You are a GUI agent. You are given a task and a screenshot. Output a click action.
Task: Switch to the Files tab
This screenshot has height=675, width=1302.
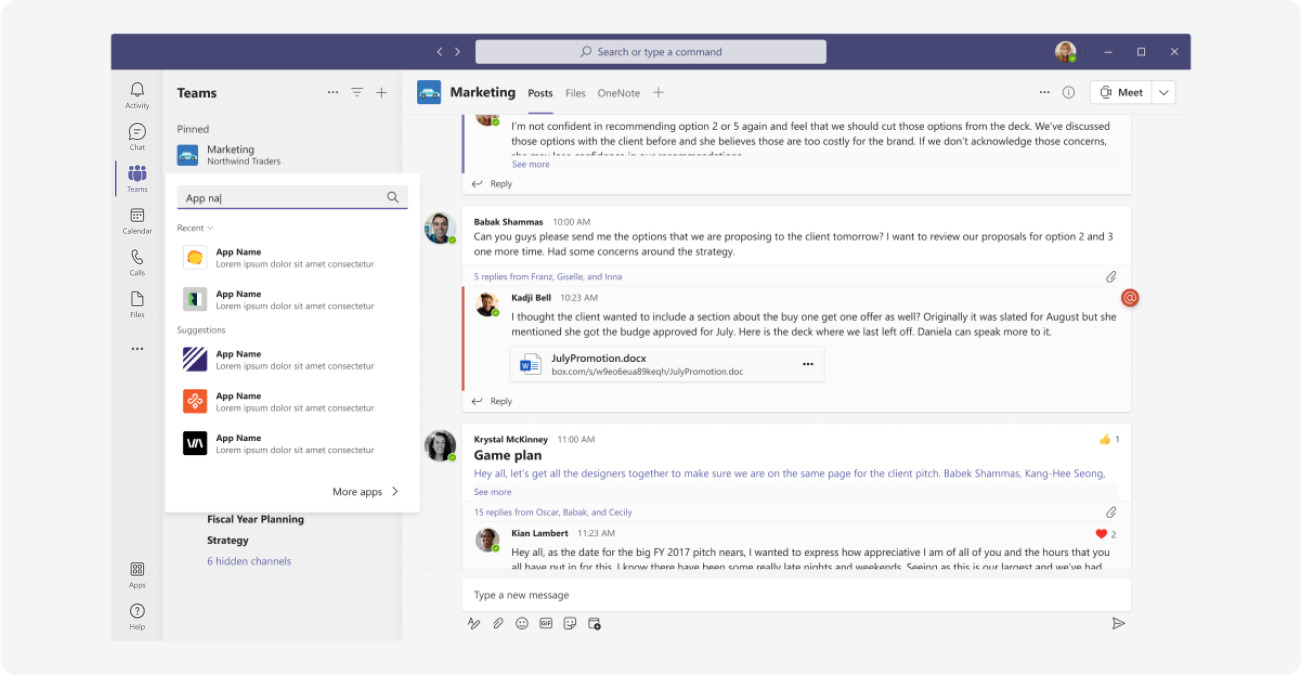pos(575,93)
